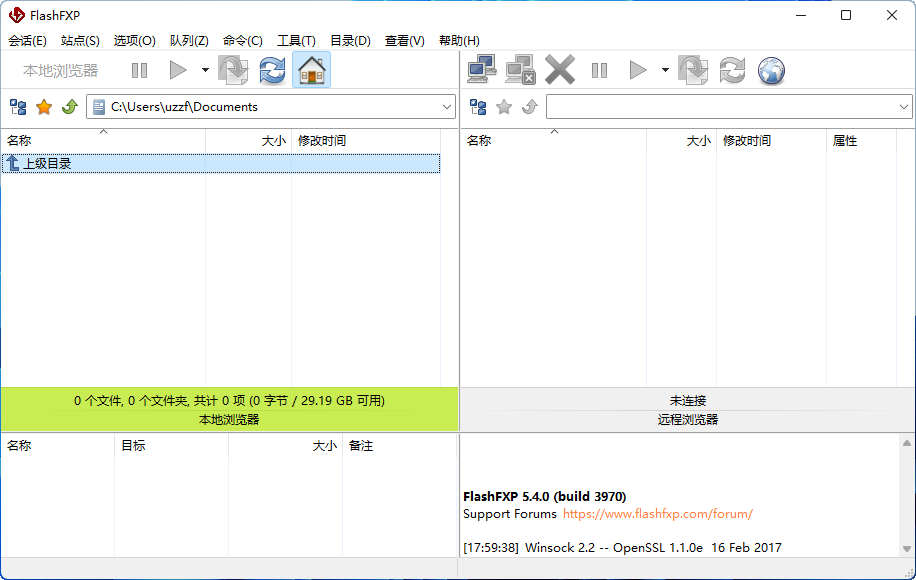Click the house icon to switch browser
This screenshot has width=916, height=580.
(x=311, y=70)
